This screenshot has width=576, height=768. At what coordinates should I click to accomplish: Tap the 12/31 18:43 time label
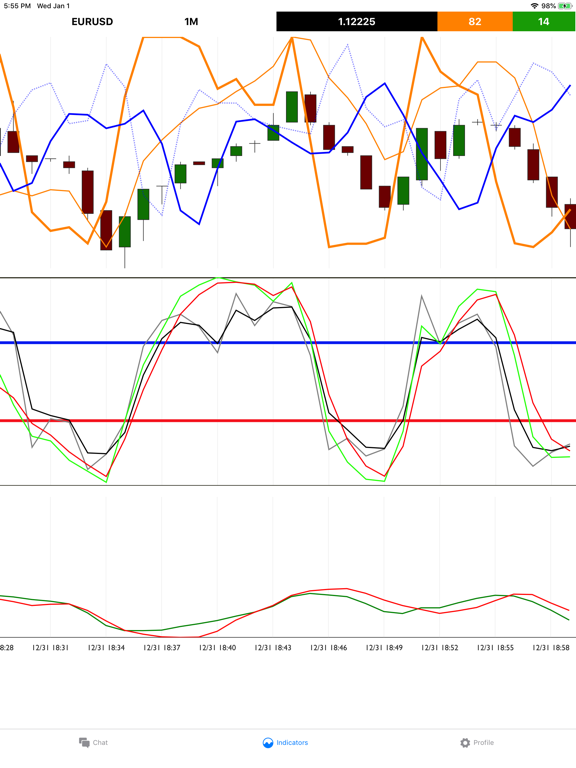point(273,648)
